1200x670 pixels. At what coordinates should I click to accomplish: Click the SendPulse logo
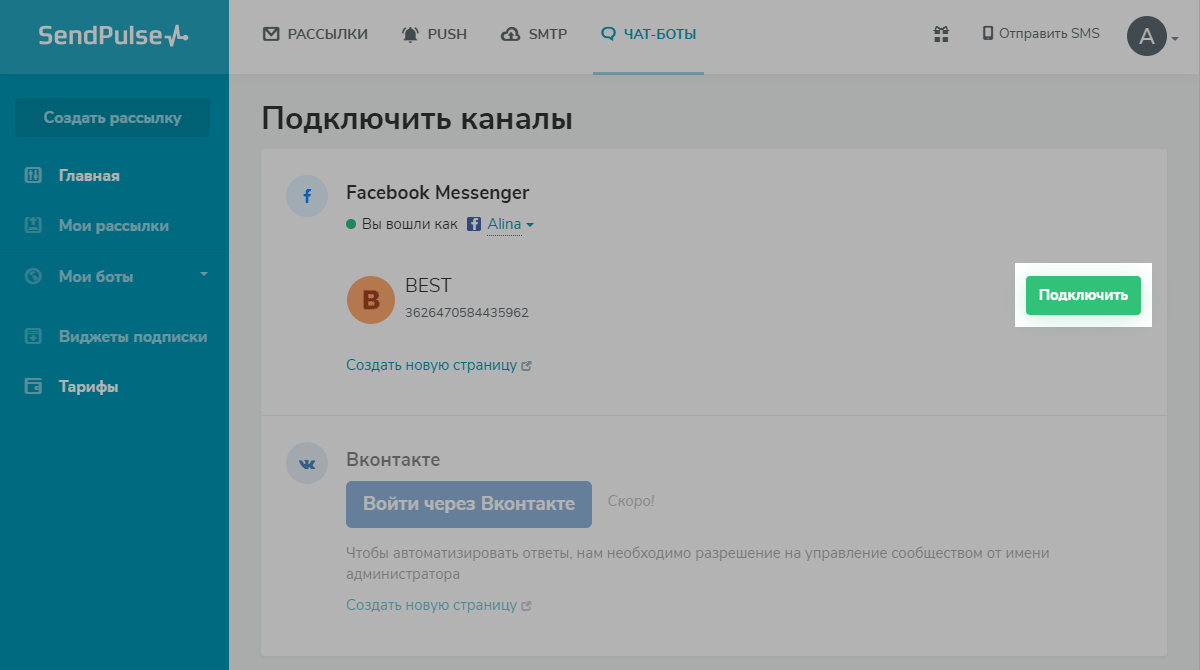point(113,36)
